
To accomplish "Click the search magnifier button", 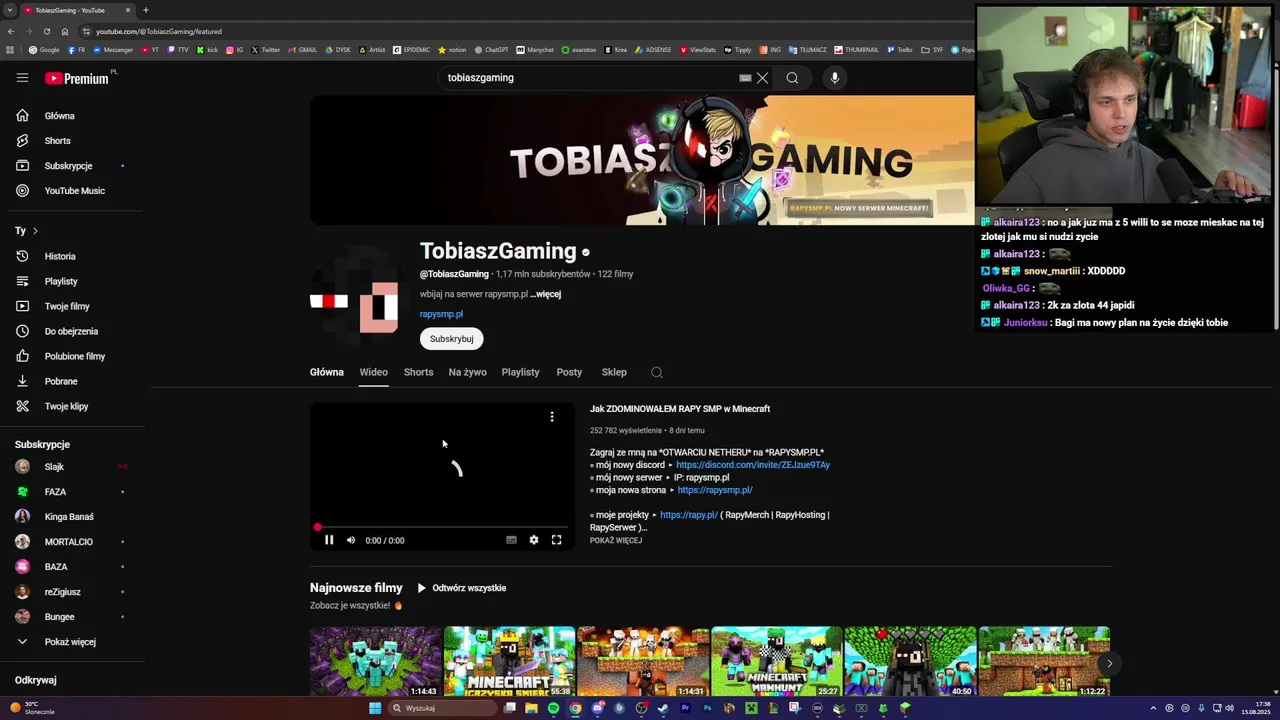I will [792, 78].
